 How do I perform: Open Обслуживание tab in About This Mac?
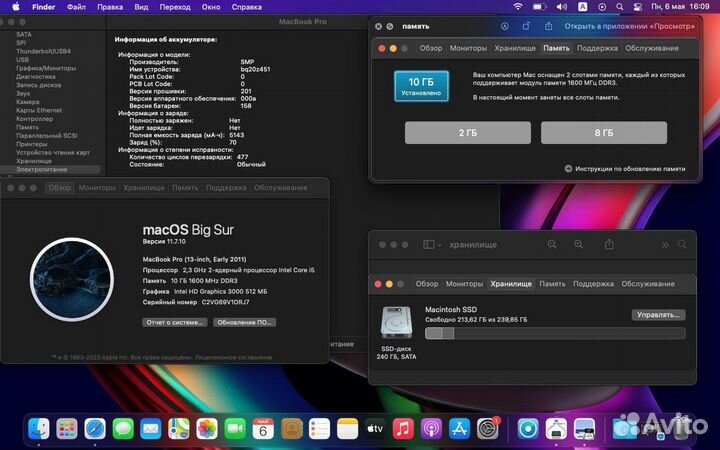pos(281,188)
